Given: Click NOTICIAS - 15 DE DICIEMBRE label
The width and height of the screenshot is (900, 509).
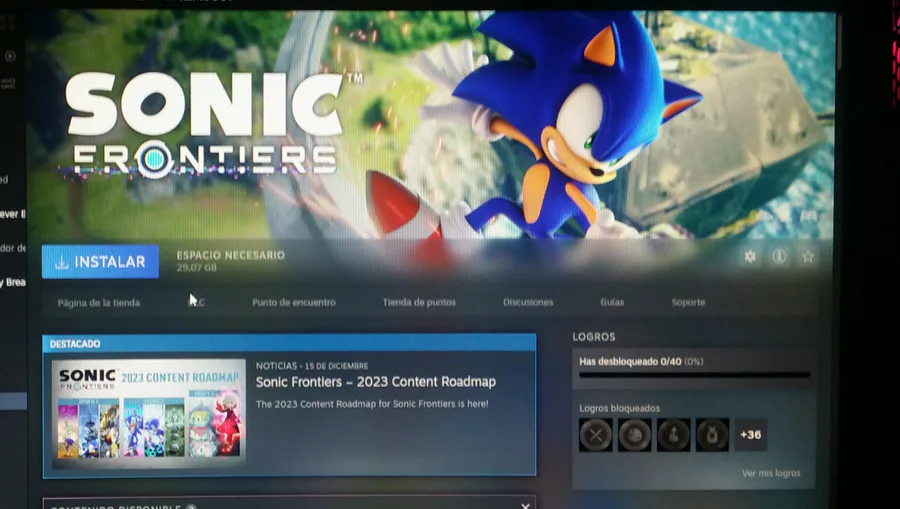Looking at the screenshot, I should click(x=312, y=366).
